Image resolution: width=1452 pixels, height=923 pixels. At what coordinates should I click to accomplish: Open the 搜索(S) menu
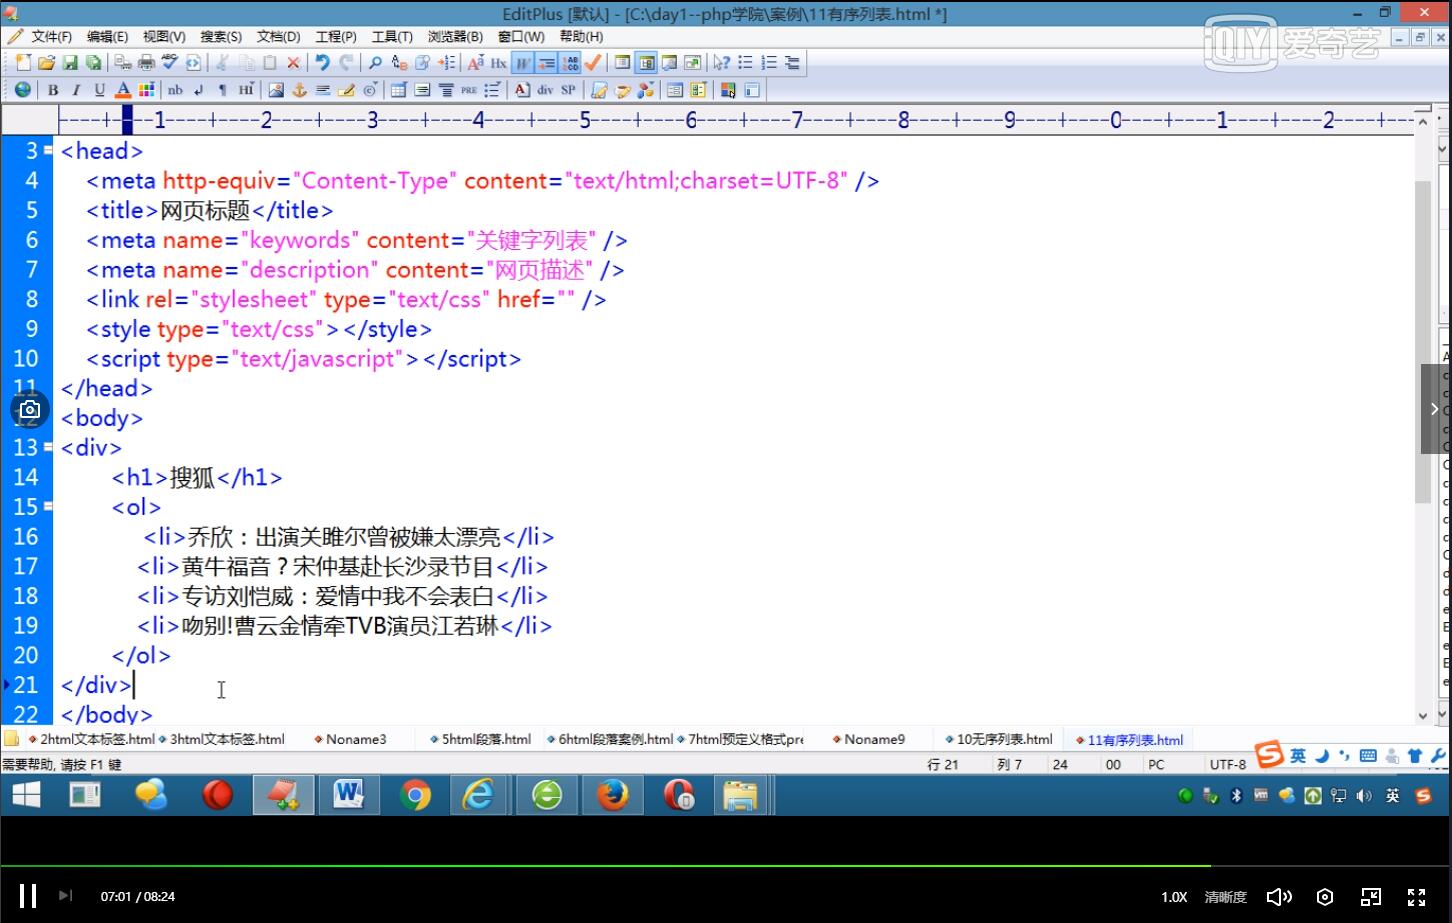coord(221,36)
